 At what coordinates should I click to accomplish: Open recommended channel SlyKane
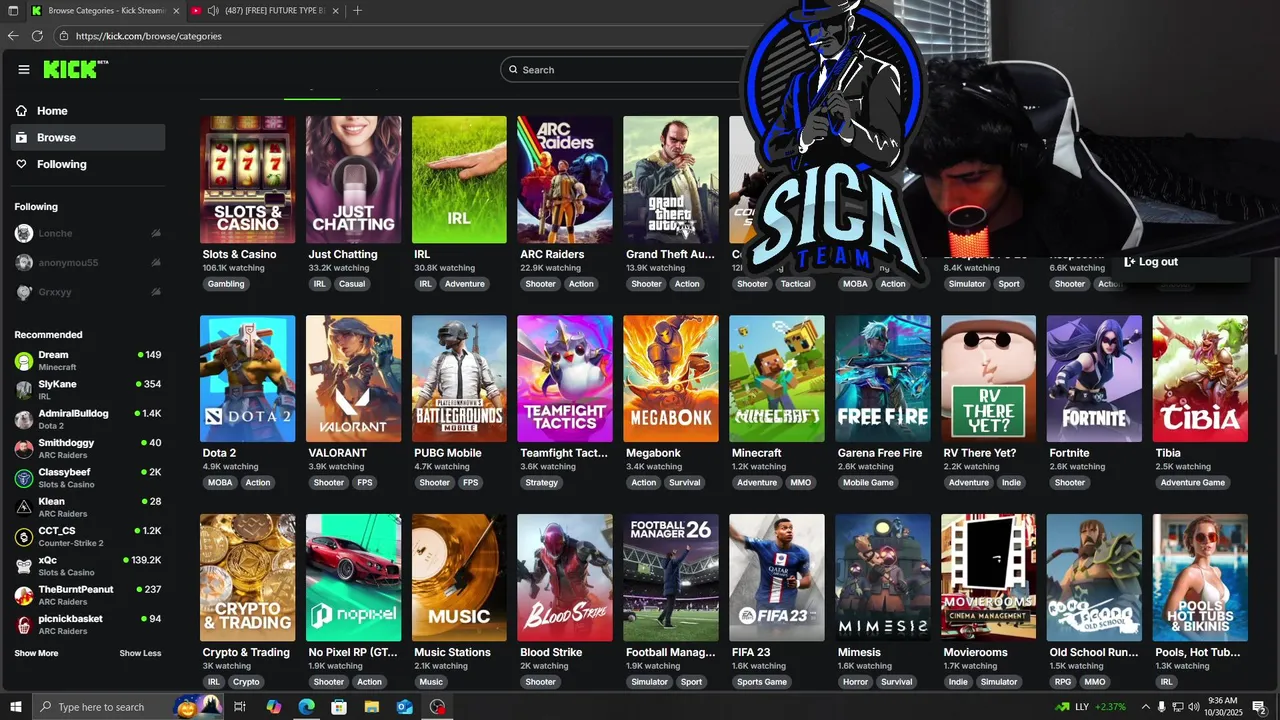click(88, 390)
